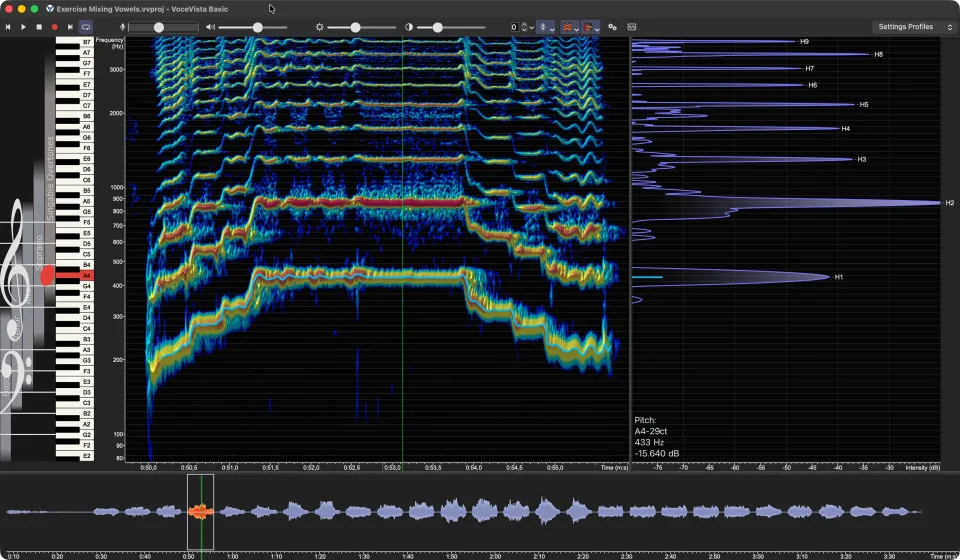
Task: Stop playback with the square stop button
Action: point(39,27)
